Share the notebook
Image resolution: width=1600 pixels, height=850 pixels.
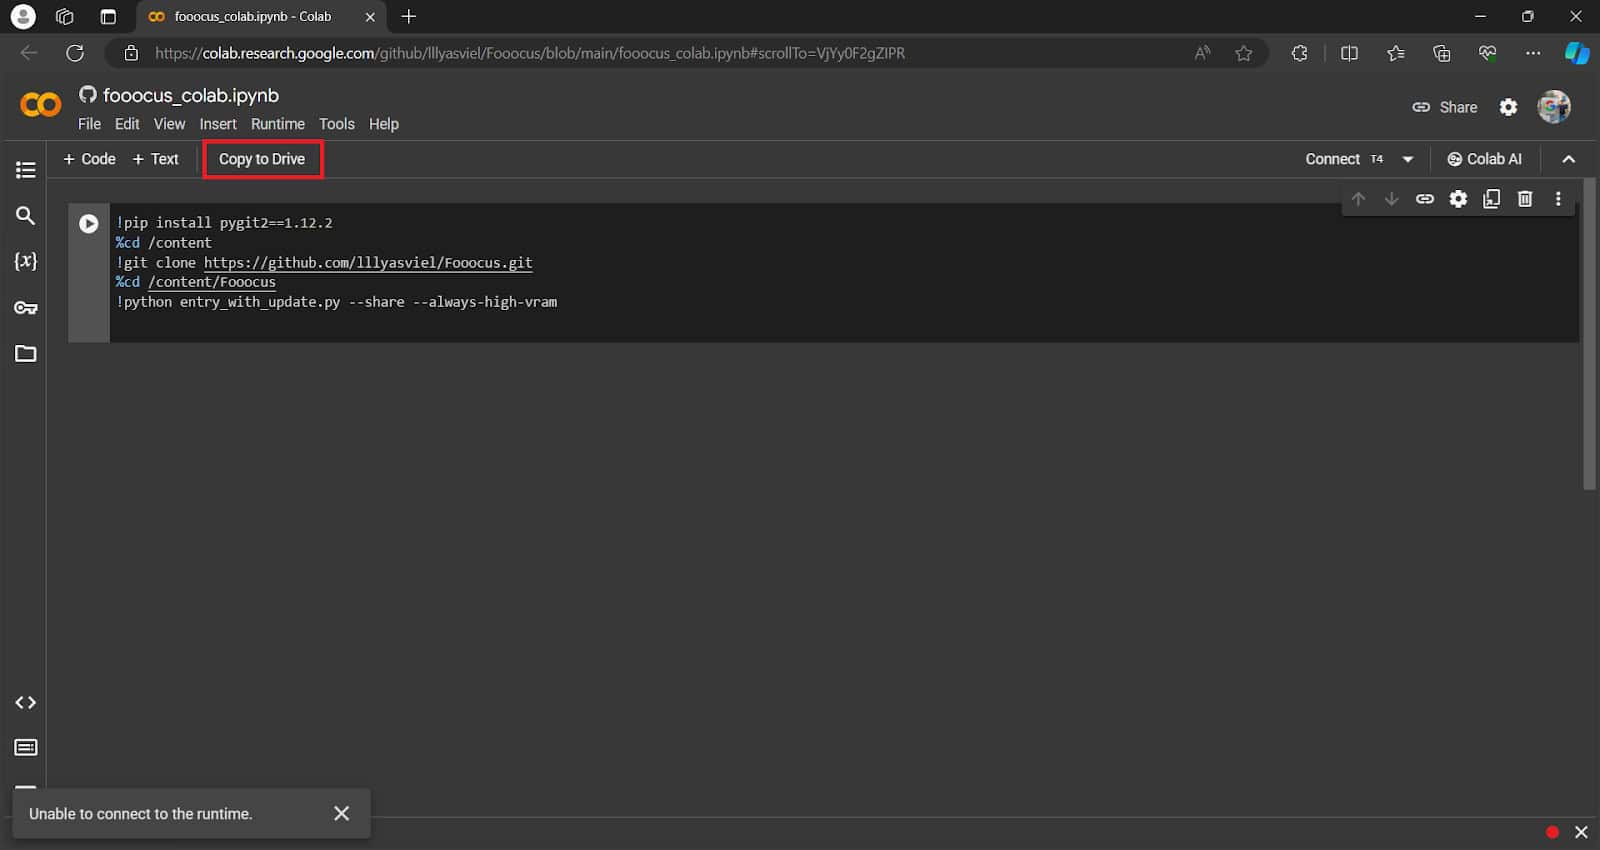(x=1445, y=107)
